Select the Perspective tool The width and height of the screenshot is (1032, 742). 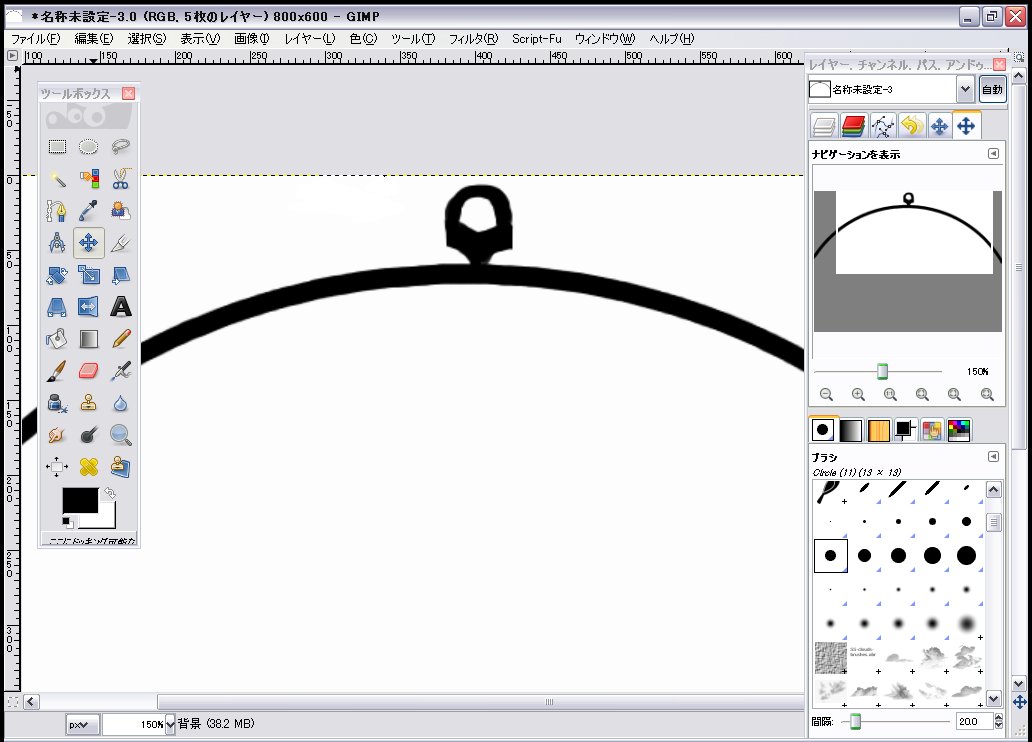pyautogui.click(x=57, y=307)
